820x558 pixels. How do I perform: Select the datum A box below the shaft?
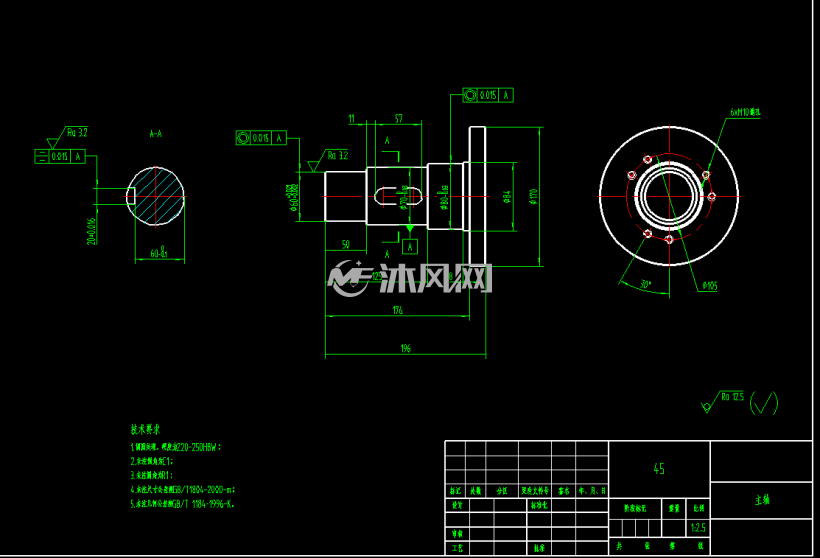point(410,246)
